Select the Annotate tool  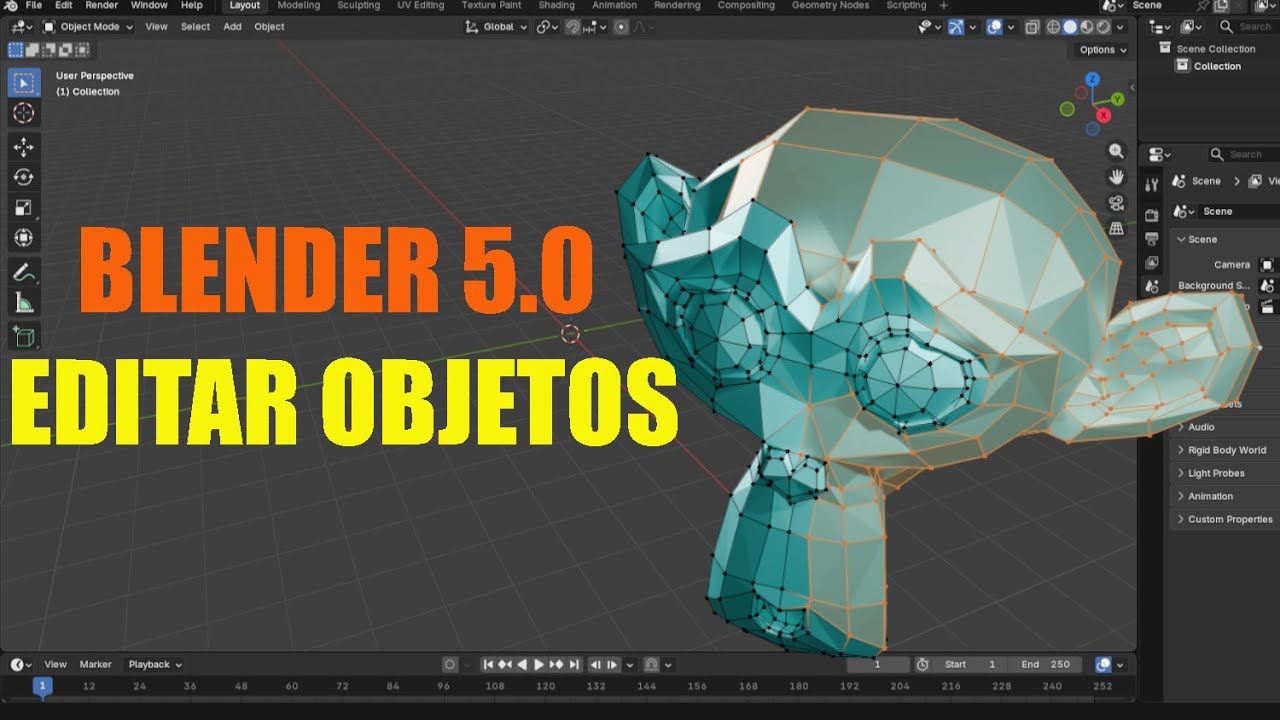23,272
